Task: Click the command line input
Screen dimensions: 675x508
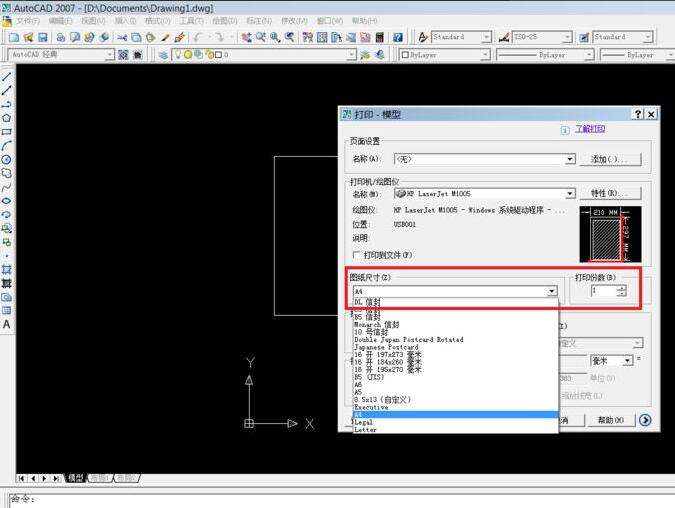Action: point(342,499)
